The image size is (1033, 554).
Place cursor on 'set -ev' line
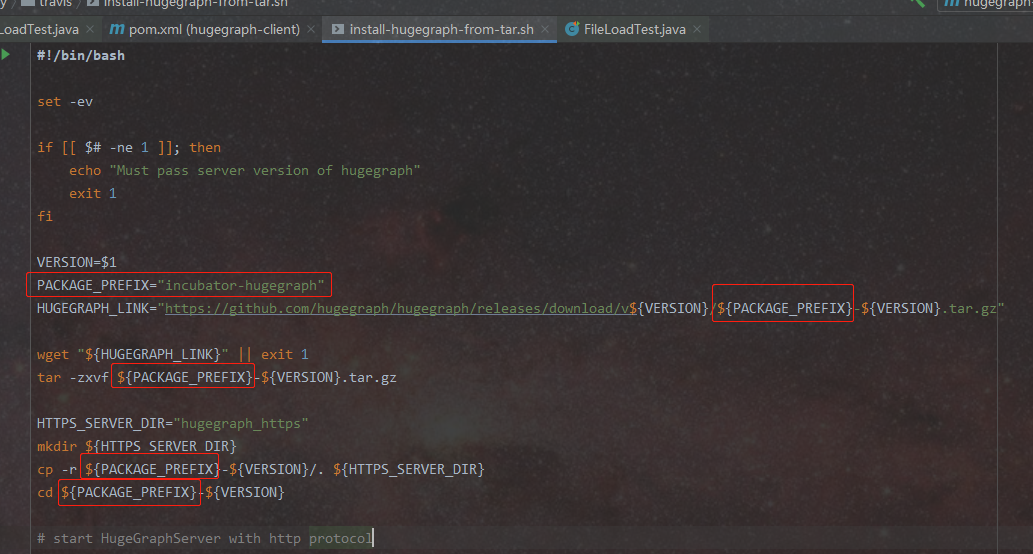pyautogui.click(x=65, y=101)
